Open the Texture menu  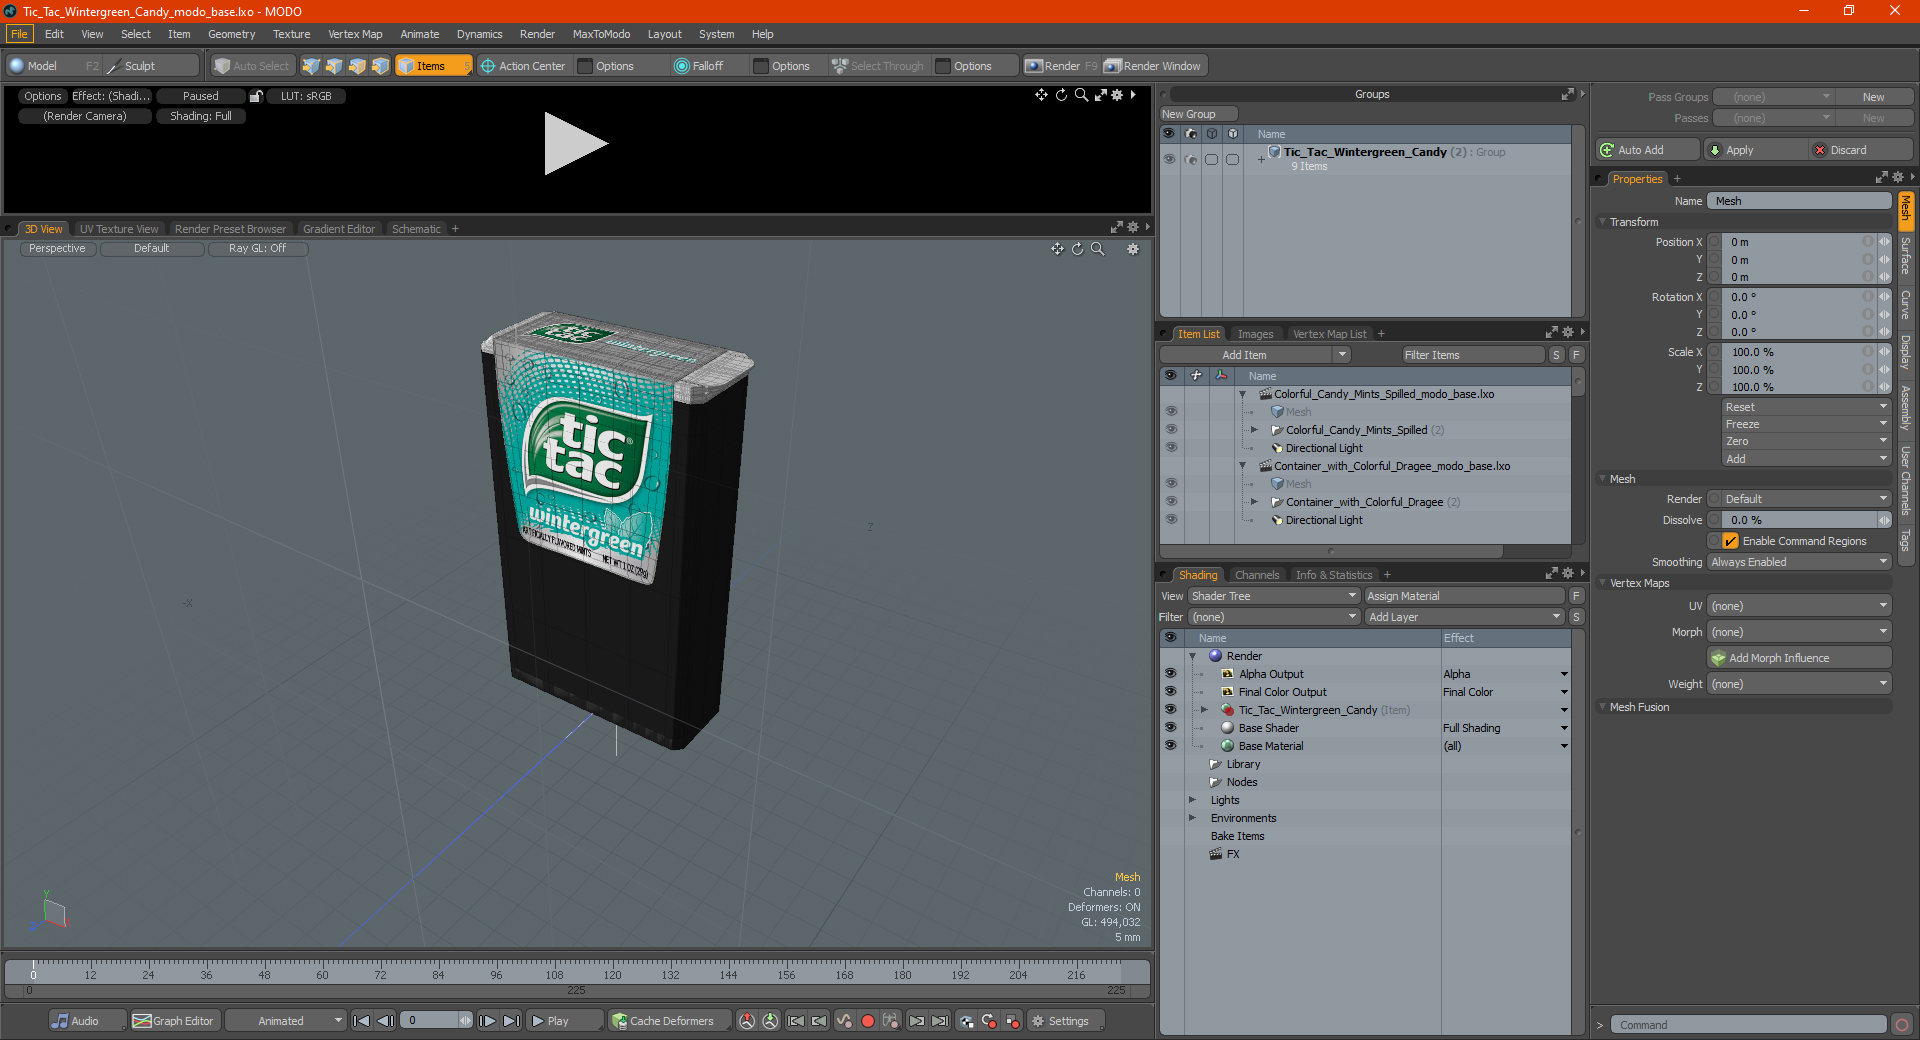click(291, 34)
